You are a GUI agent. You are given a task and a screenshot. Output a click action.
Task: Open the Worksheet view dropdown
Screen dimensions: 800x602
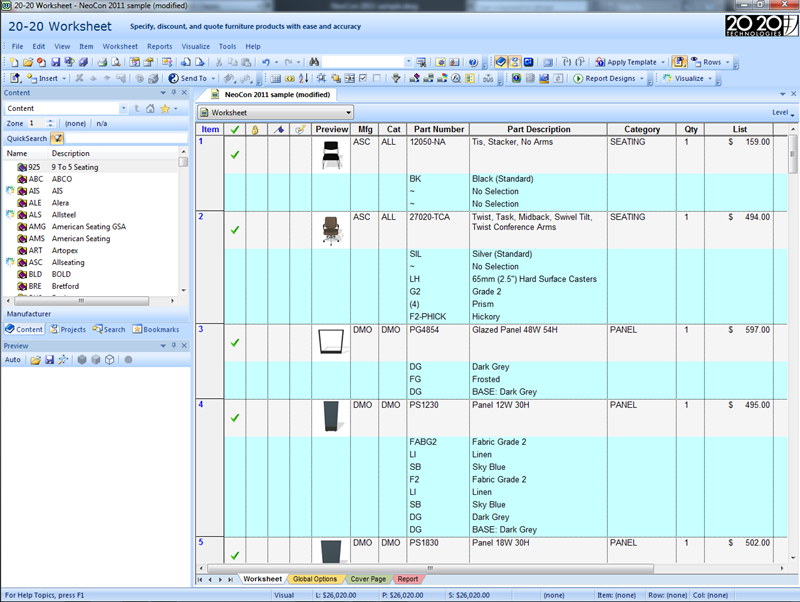(x=347, y=113)
